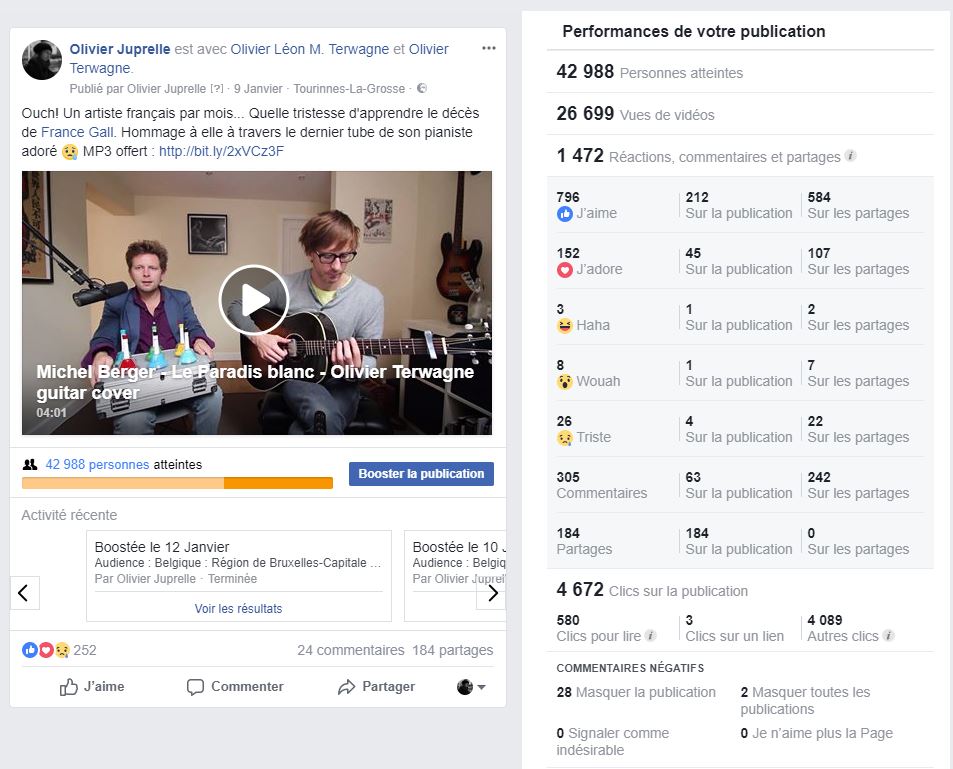Open the bit.ly MP3 link
Image resolution: width=953 pixels, height=769 pixels.
click(x=221, y=151)
